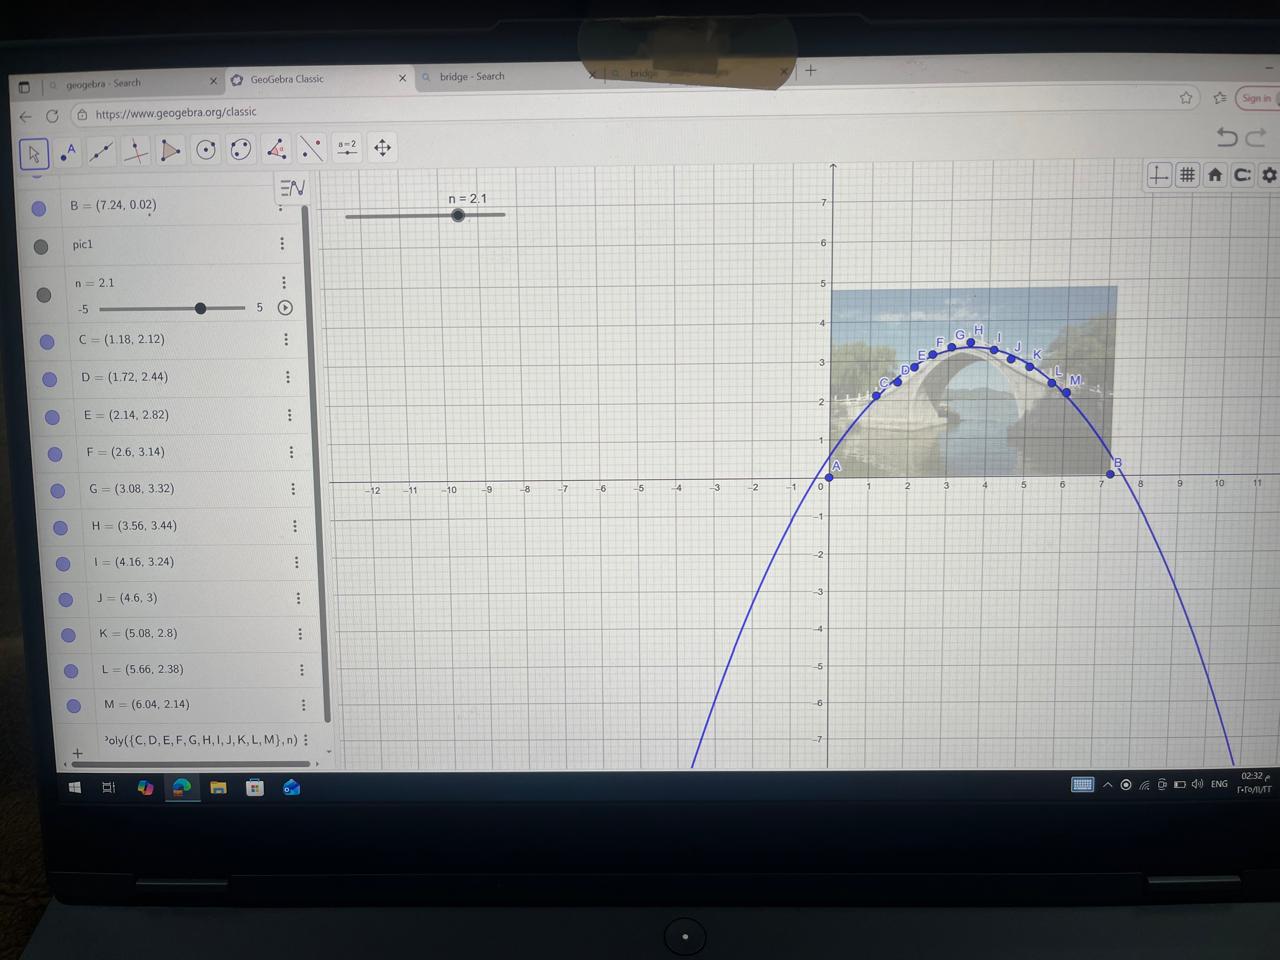
Task: Click the Sign in button
Action: pos(1257,98)
